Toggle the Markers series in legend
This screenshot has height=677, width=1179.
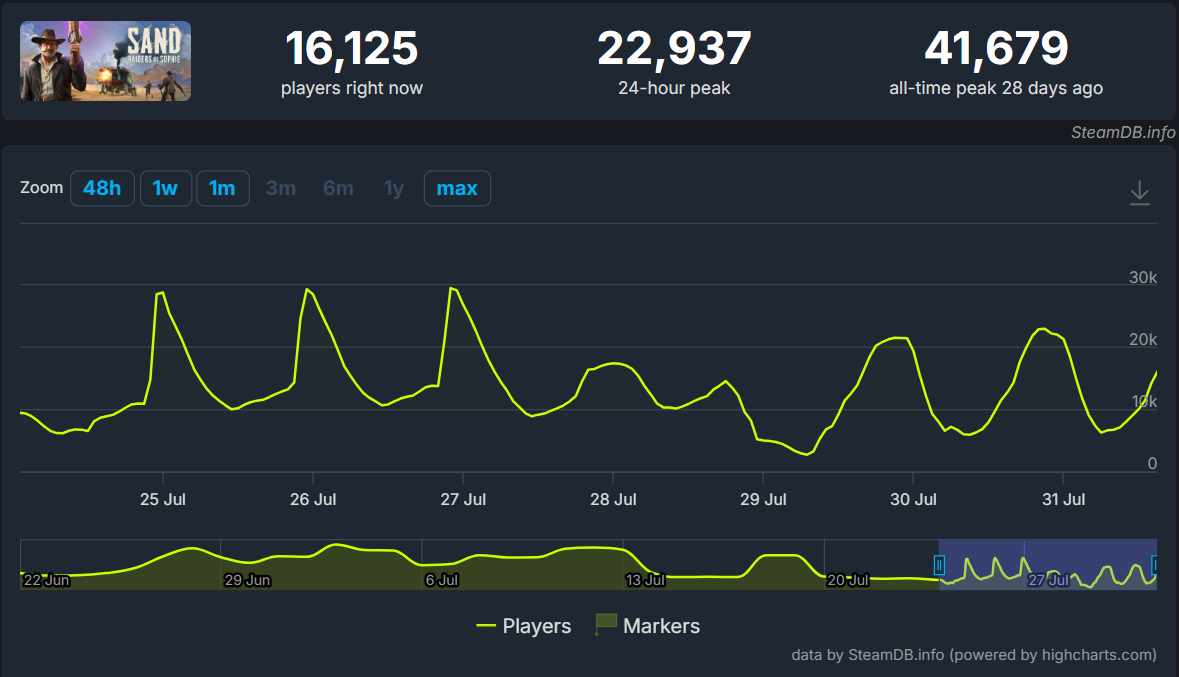coord(647,626)
